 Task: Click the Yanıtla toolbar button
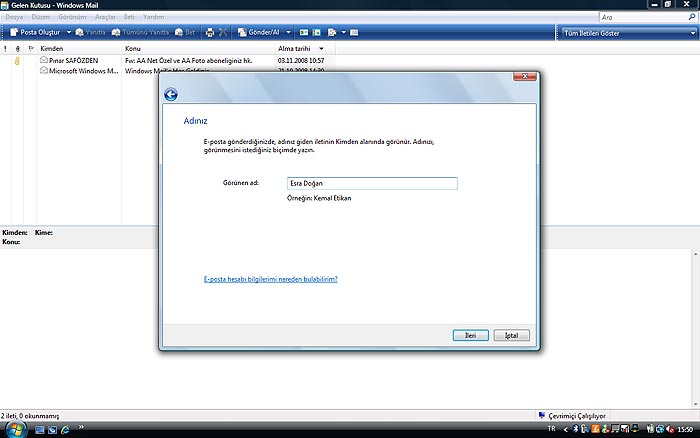click(91, 32)
